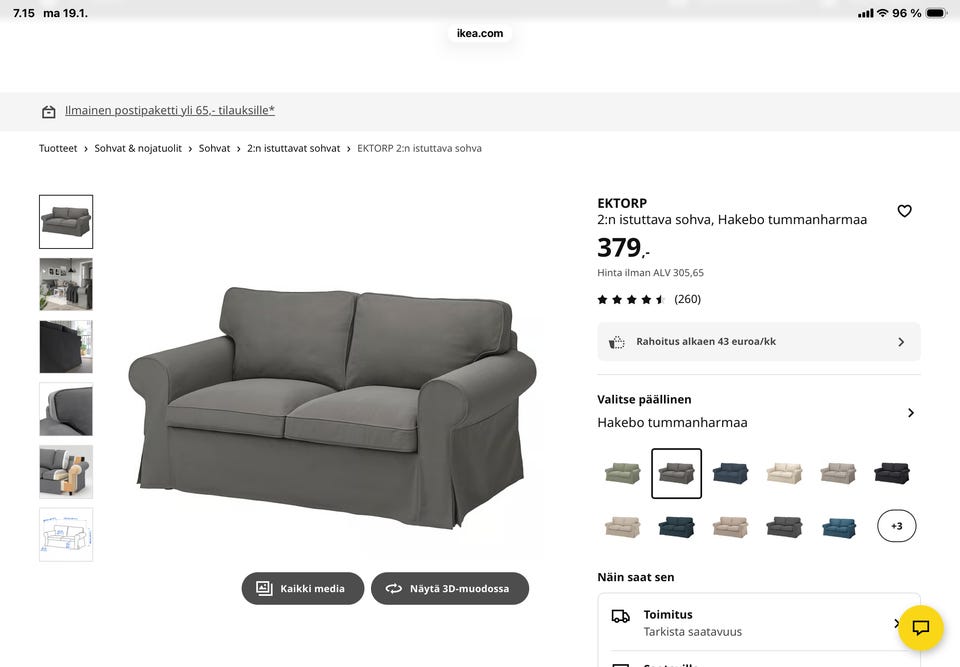Viewport: 960px width, 667px height.
Task: Go to Sohvat & nojatuolit breadcrumb
Action: 138,148
